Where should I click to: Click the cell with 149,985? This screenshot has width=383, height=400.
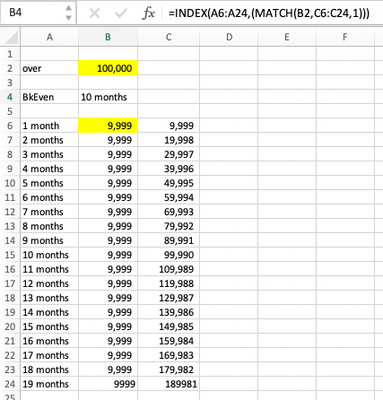(169, 326)
